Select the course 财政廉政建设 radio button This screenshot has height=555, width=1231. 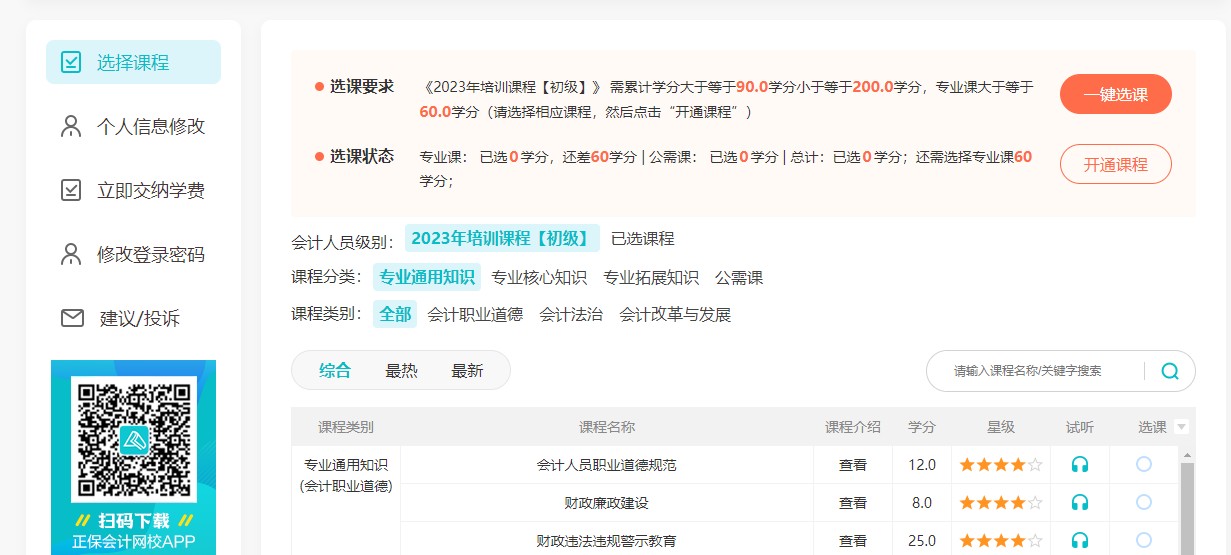(x=1144, y=502)
